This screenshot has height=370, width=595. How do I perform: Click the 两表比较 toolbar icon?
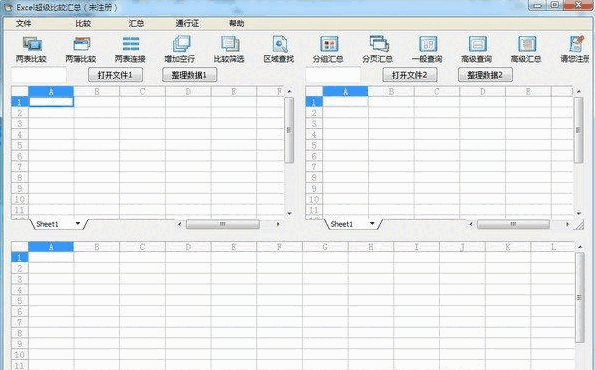pyautogui.click(x=31, y=44)
